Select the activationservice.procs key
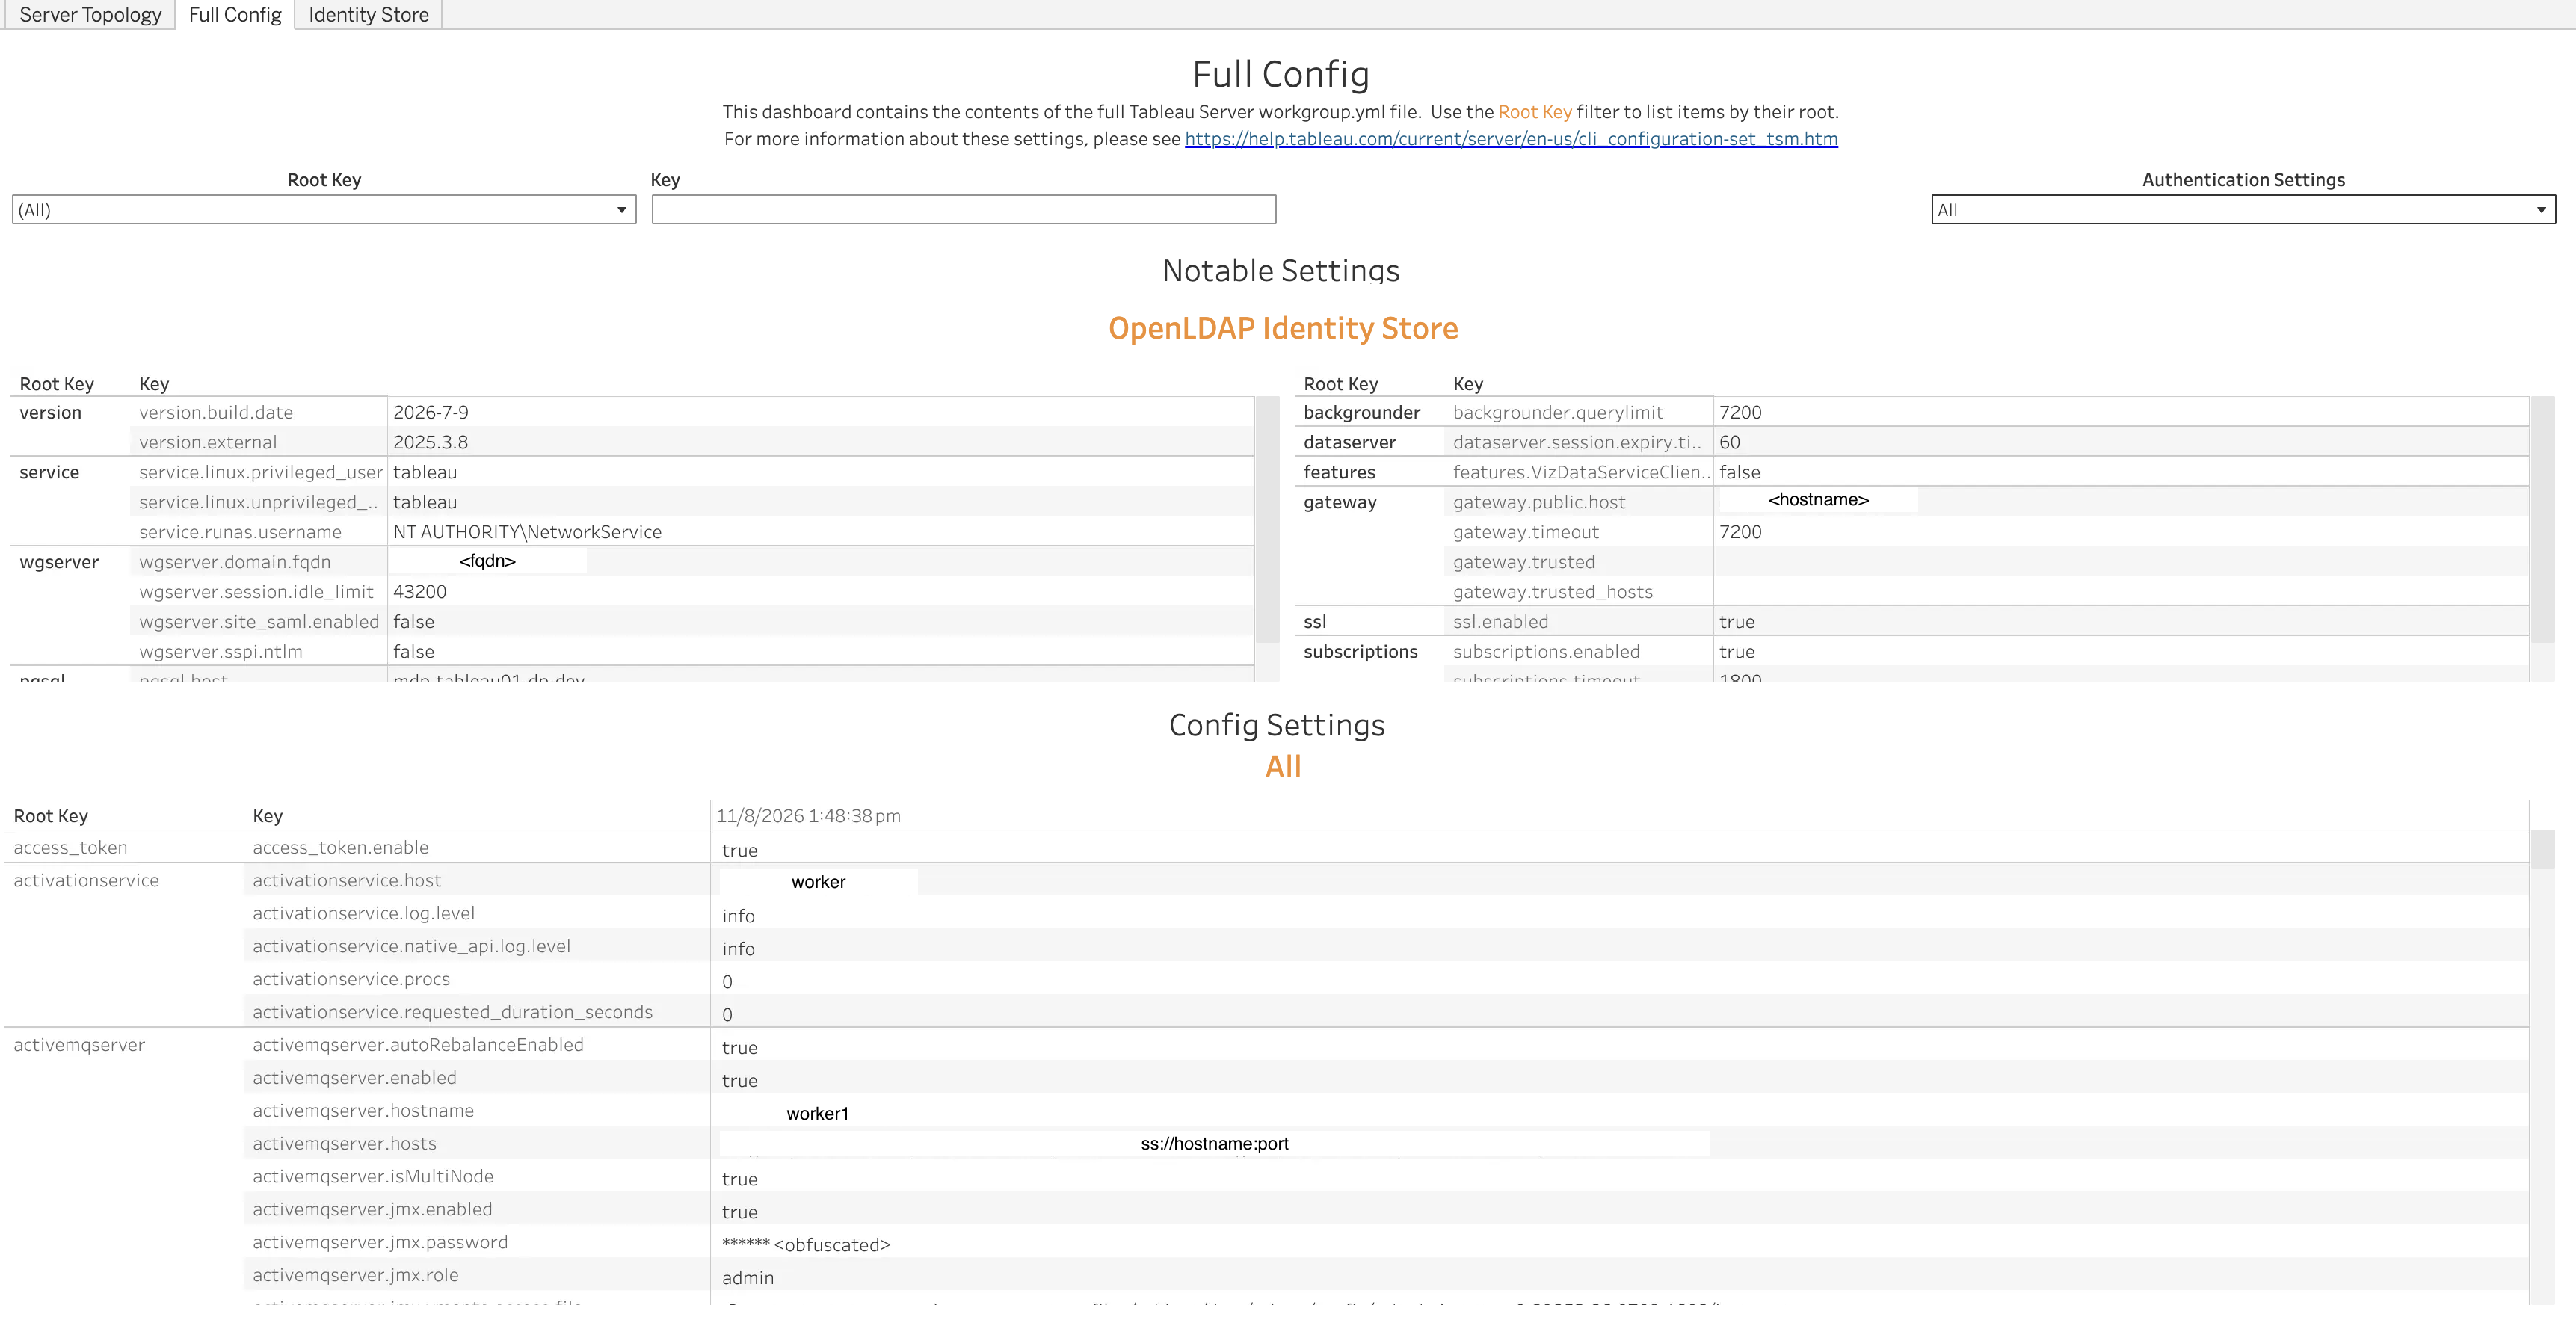The height and width of the screenshot is (1317, 2576). pos(351,980)
